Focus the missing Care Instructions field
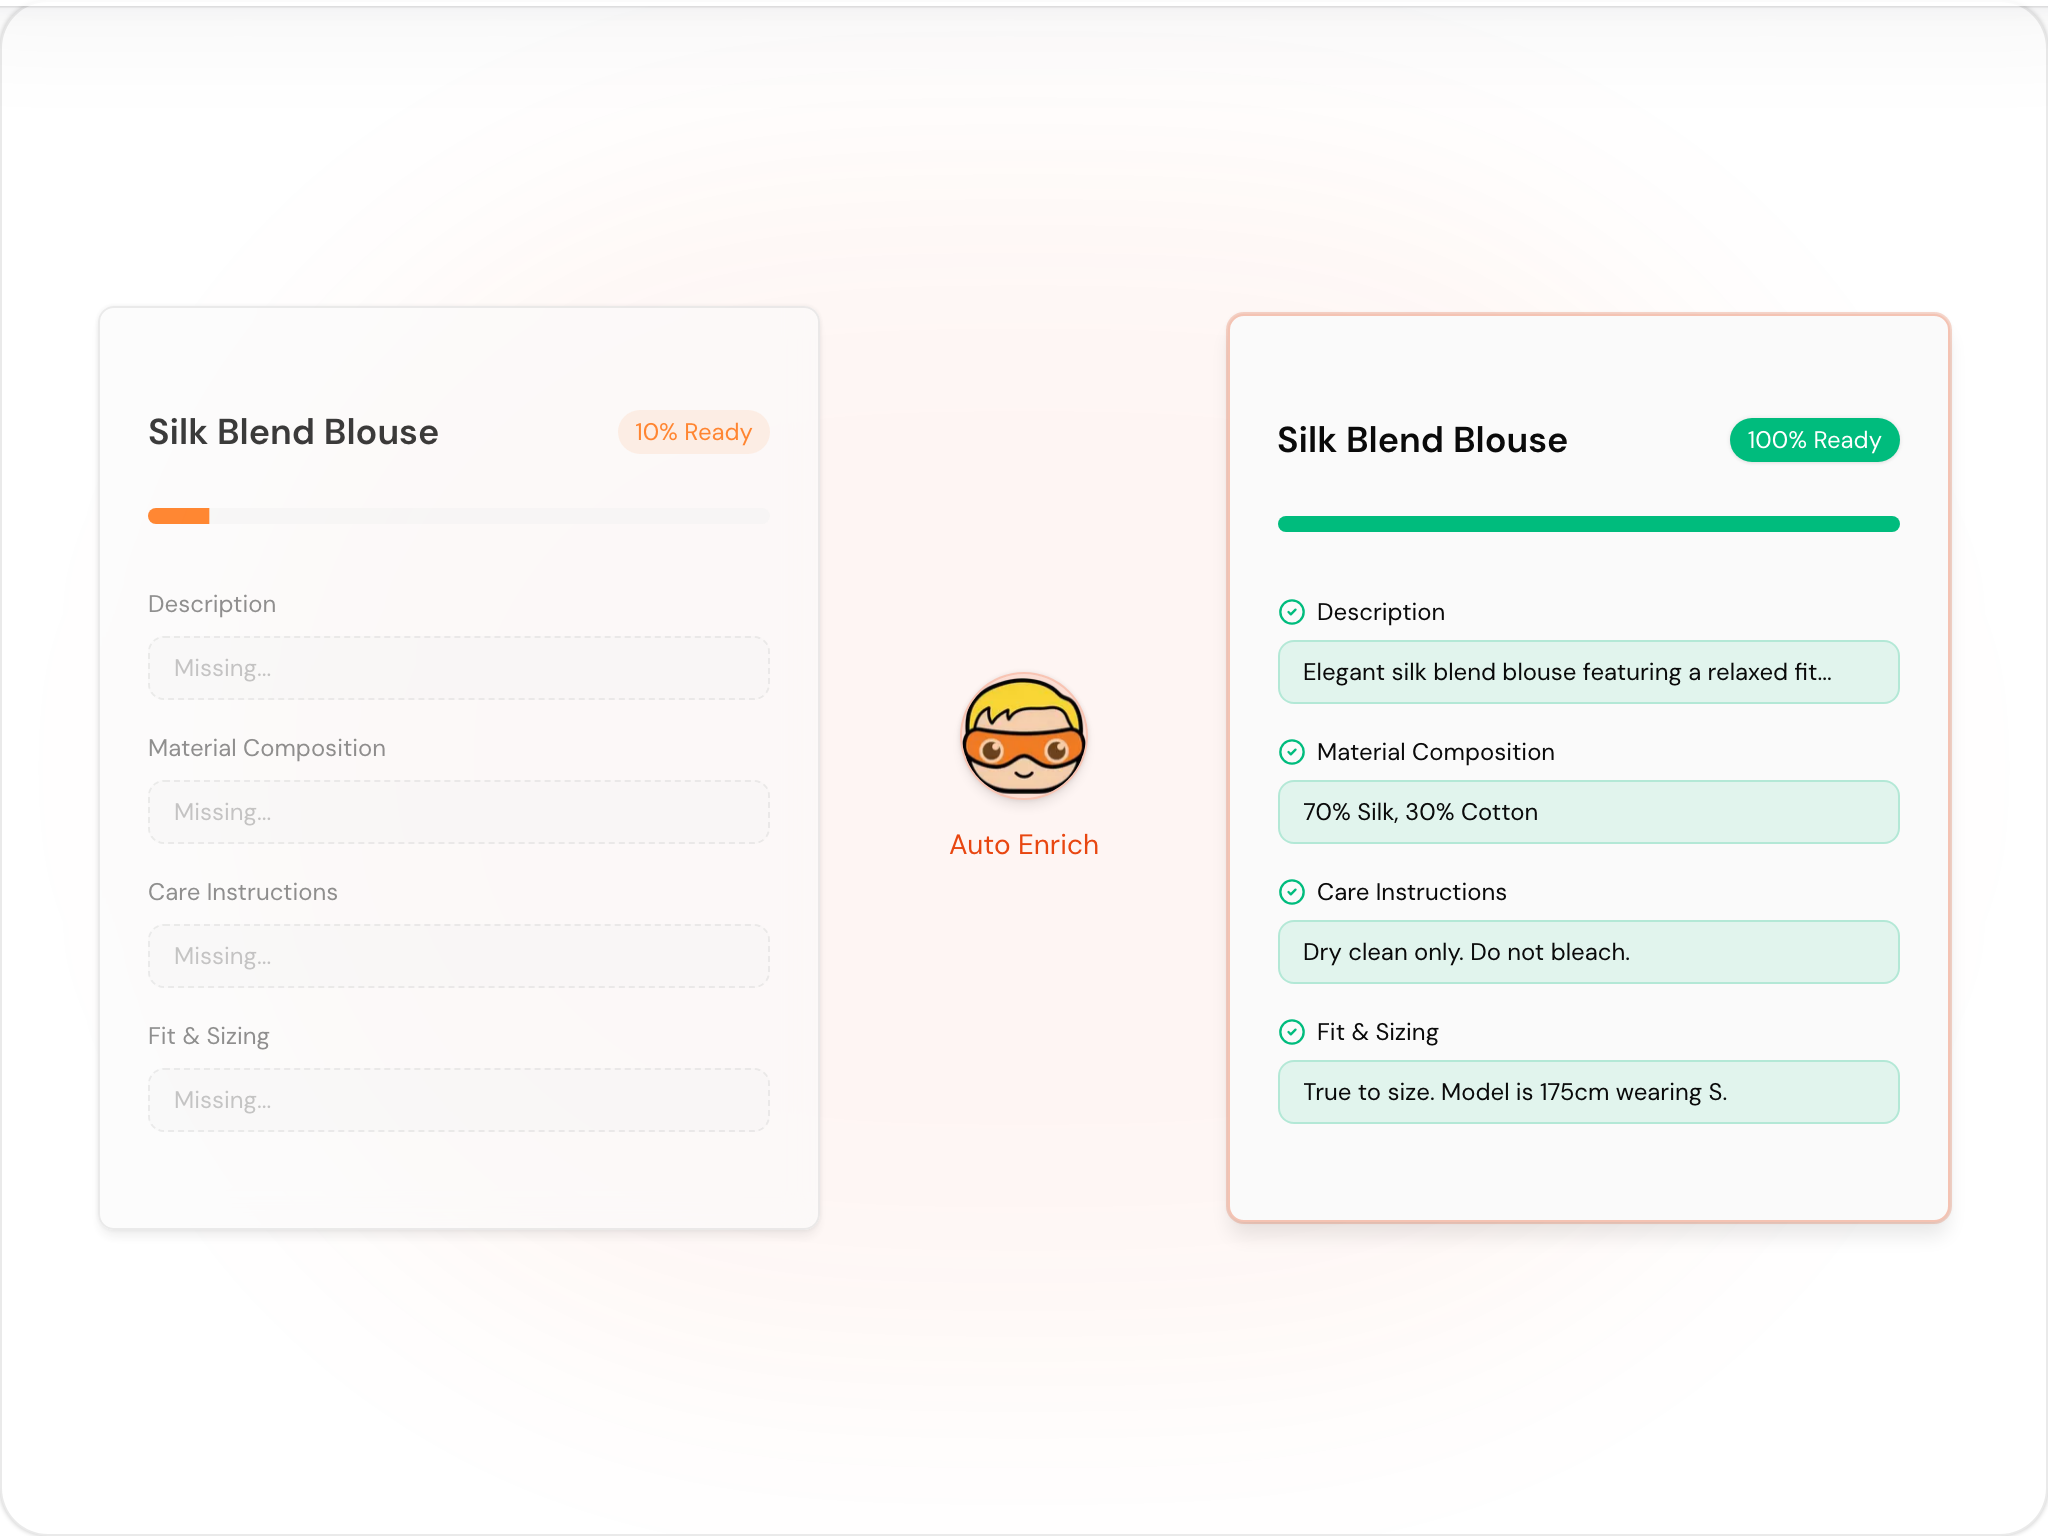 click(x=459, y=956)
